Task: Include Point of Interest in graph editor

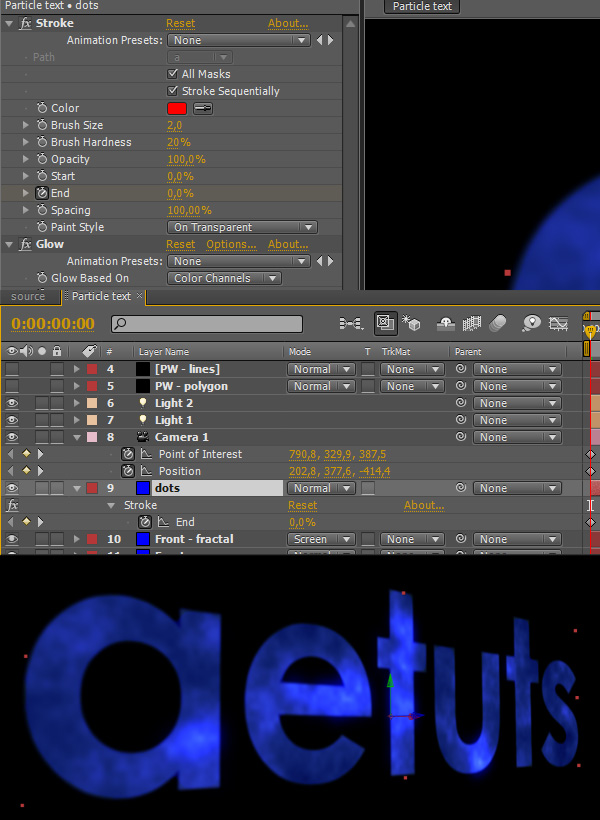Action: click(x=146, y=454)
